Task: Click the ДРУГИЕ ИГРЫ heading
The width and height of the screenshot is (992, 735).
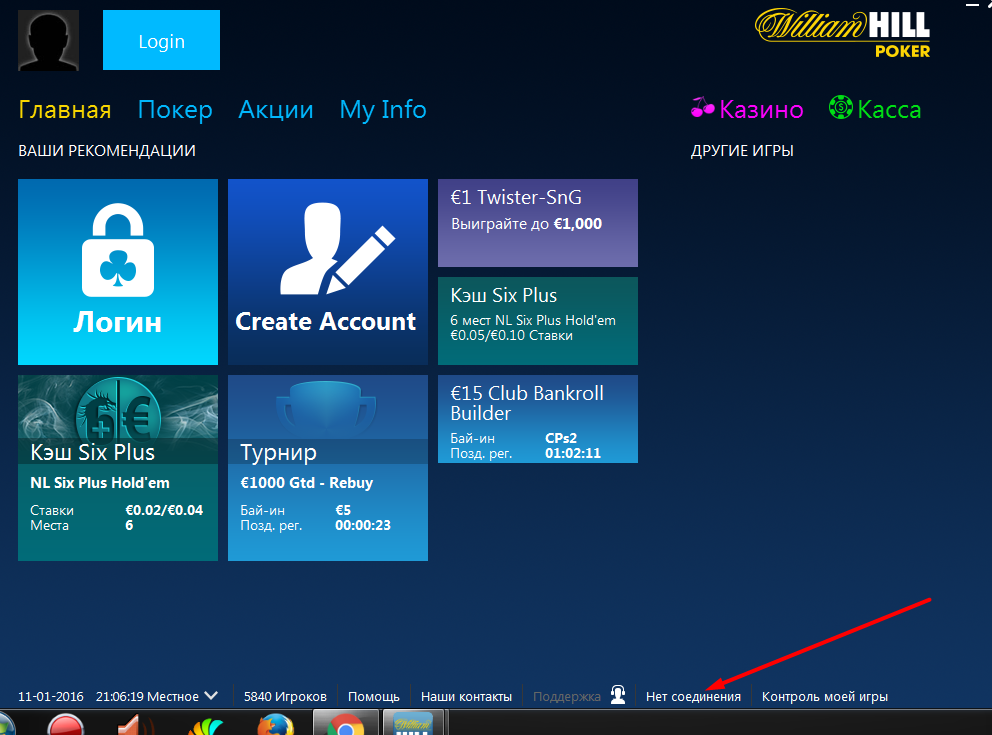Action: point(742,151)
